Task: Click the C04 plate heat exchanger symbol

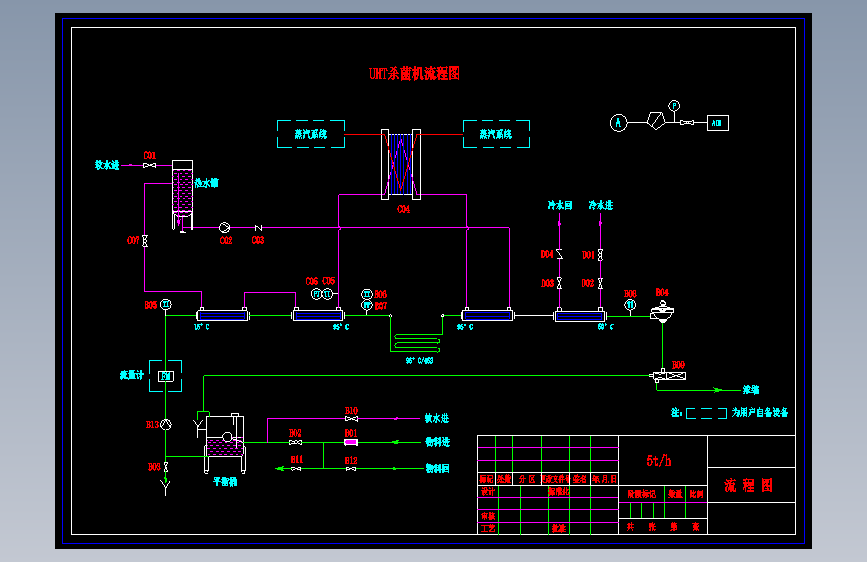Action: [401, 164]
